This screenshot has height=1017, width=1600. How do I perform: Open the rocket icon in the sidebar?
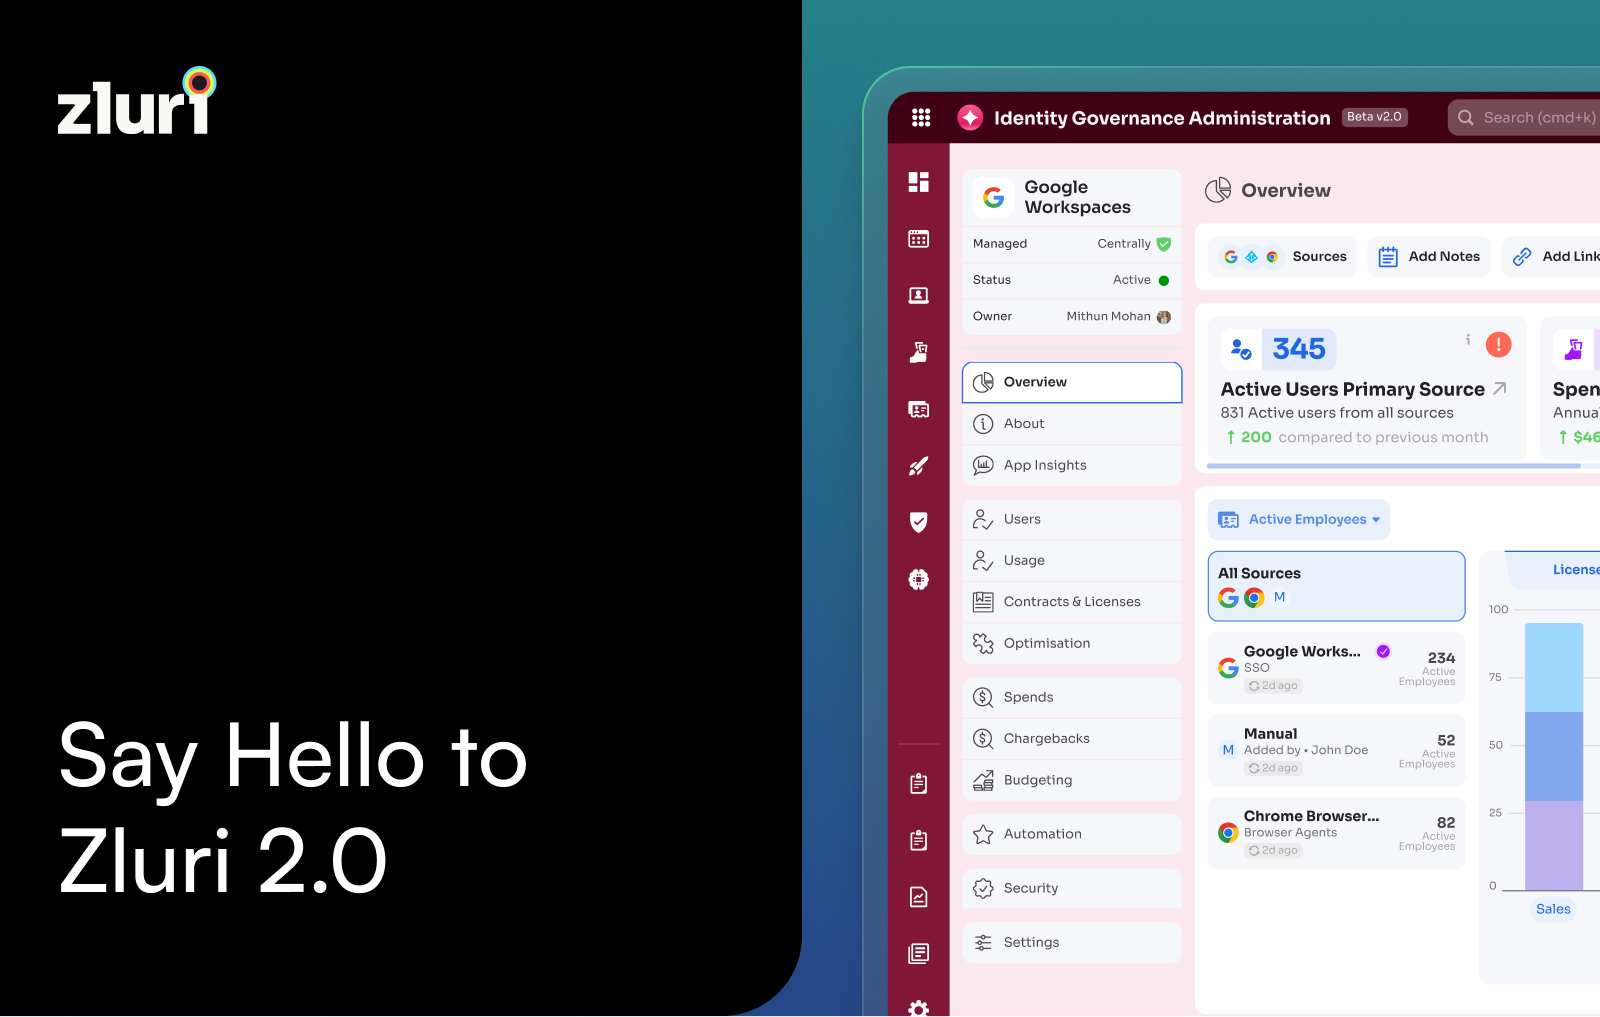(918, 466)
